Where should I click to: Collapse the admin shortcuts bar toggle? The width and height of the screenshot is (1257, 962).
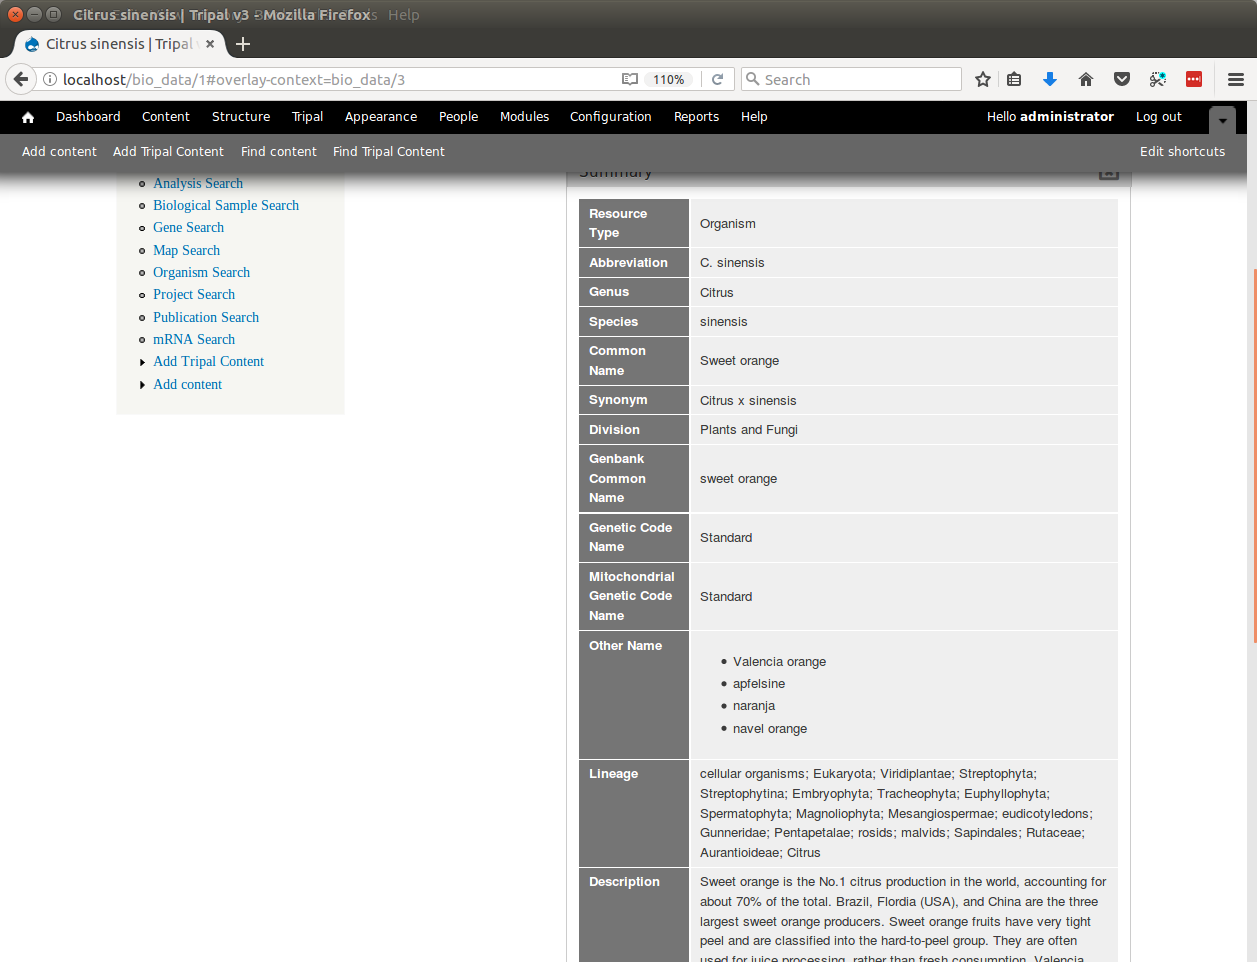point(1222,120)
